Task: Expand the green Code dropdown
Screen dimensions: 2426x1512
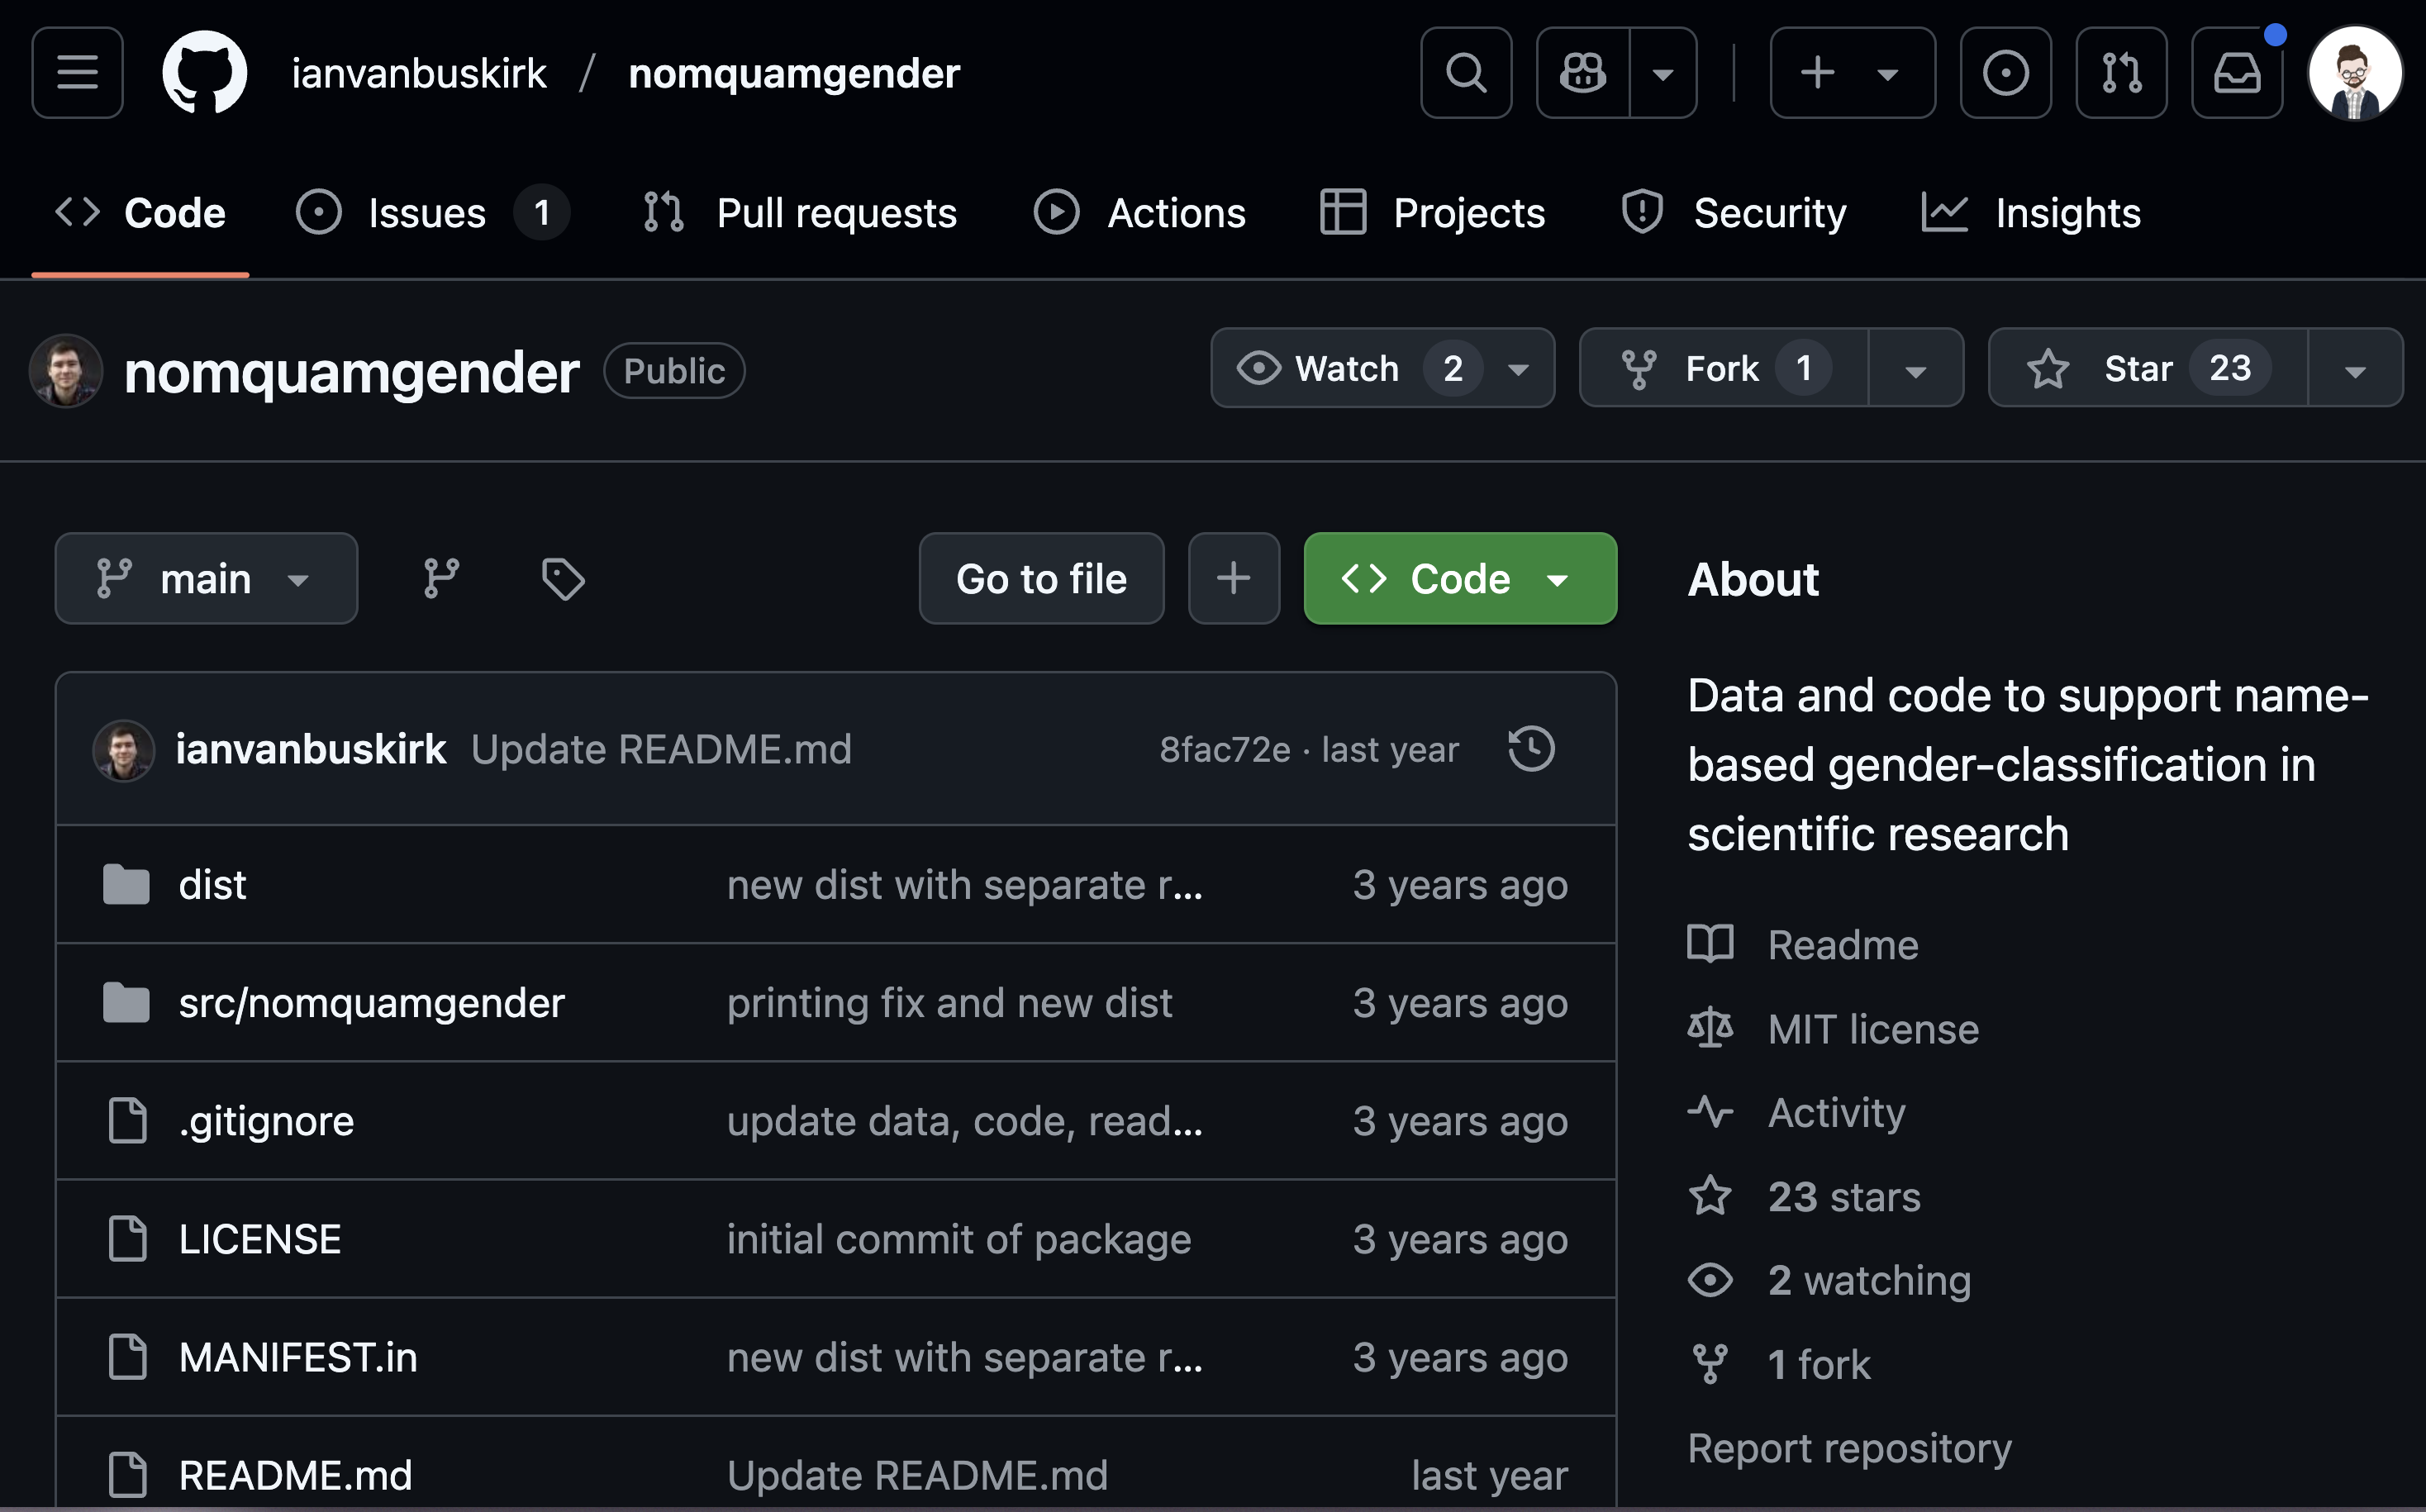Action: coord(1459,579)
